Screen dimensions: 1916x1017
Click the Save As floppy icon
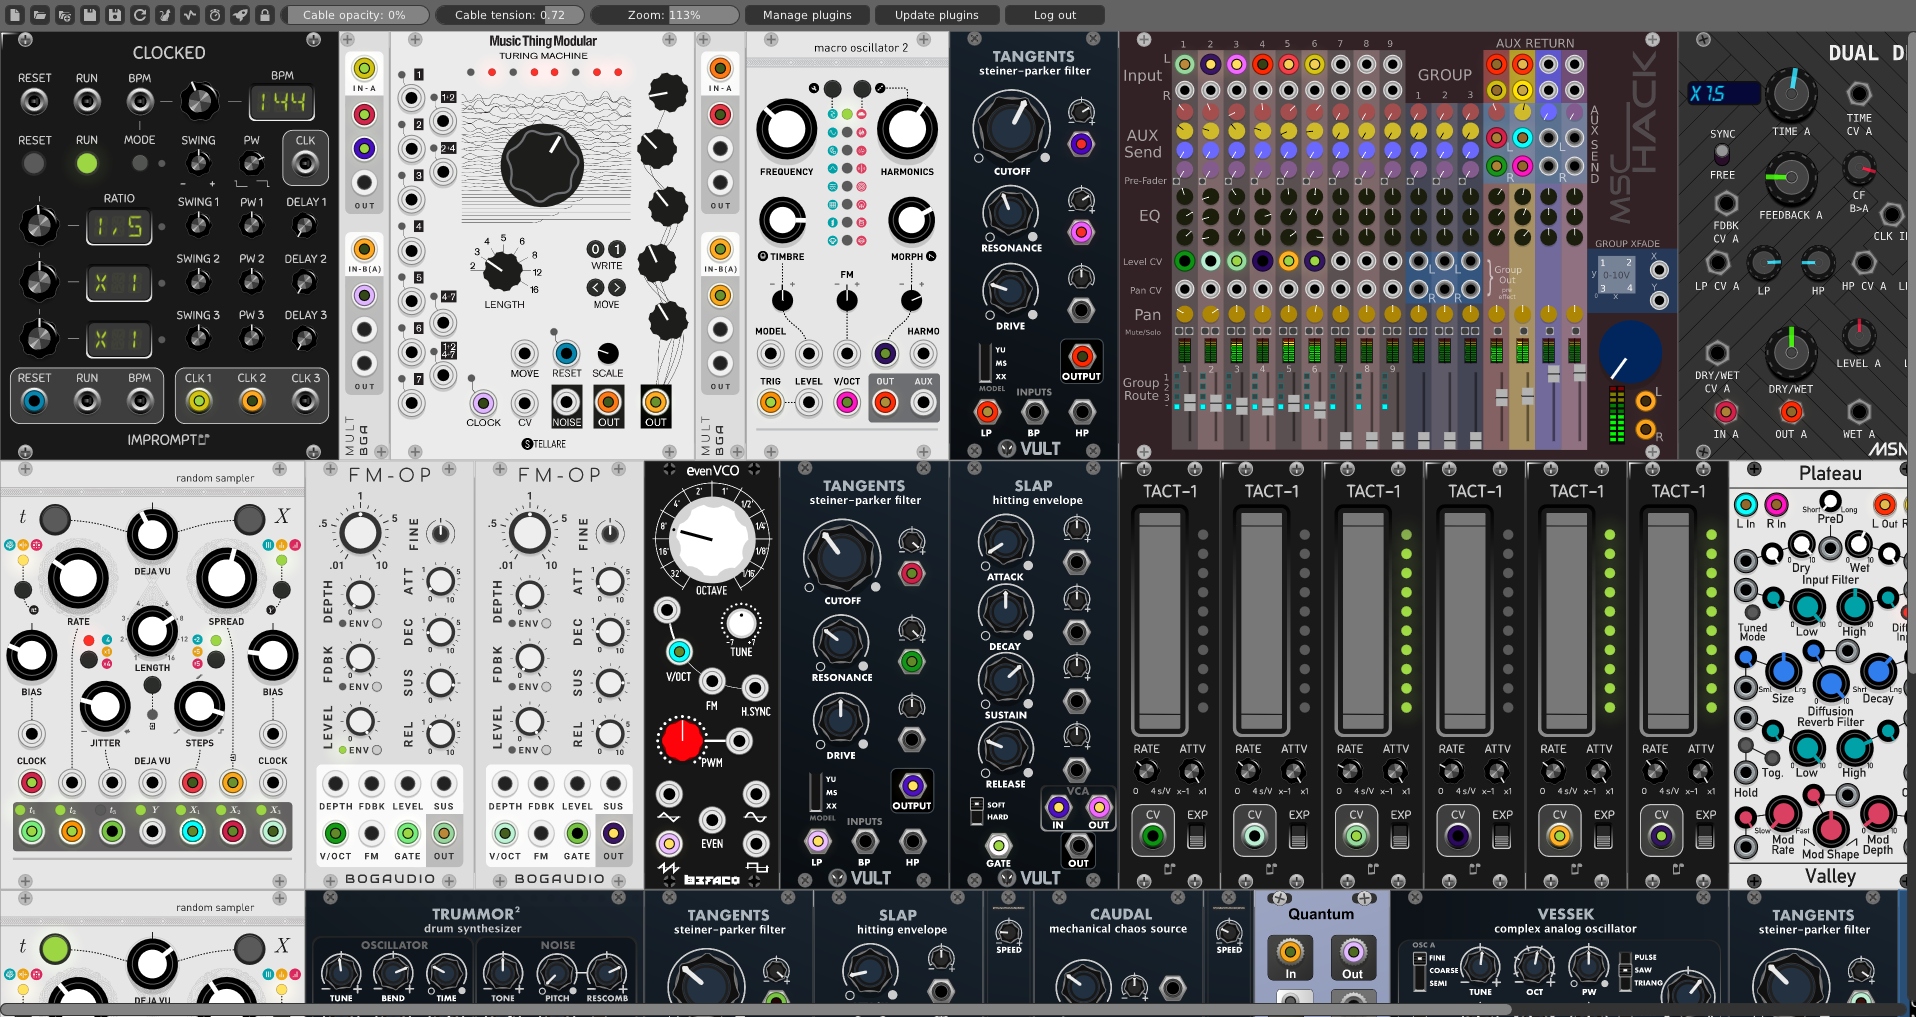pyautogui.click(x=114, y=15)
